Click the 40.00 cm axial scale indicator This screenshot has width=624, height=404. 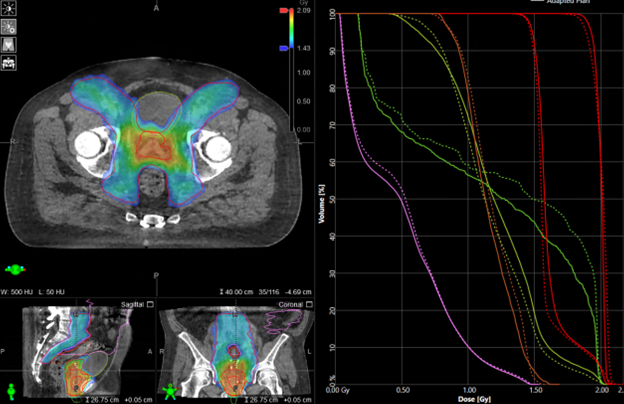[x=236, y=292]
